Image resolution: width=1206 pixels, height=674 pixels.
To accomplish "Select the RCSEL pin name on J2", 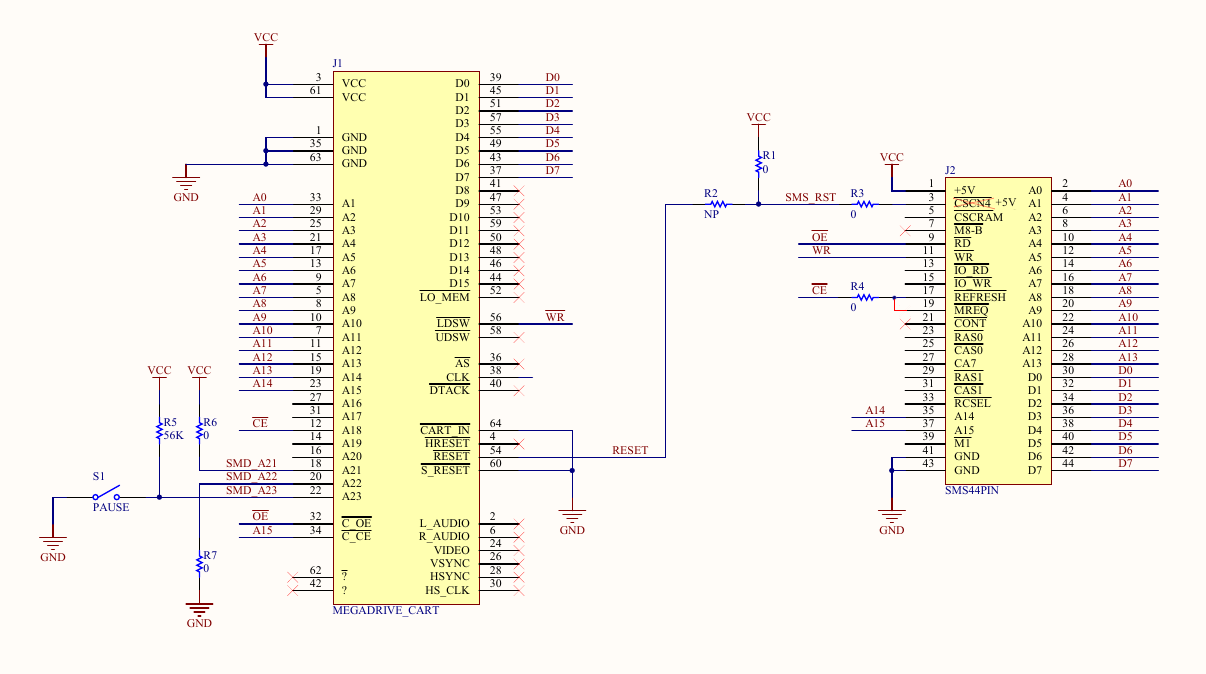I will point(972,403).
